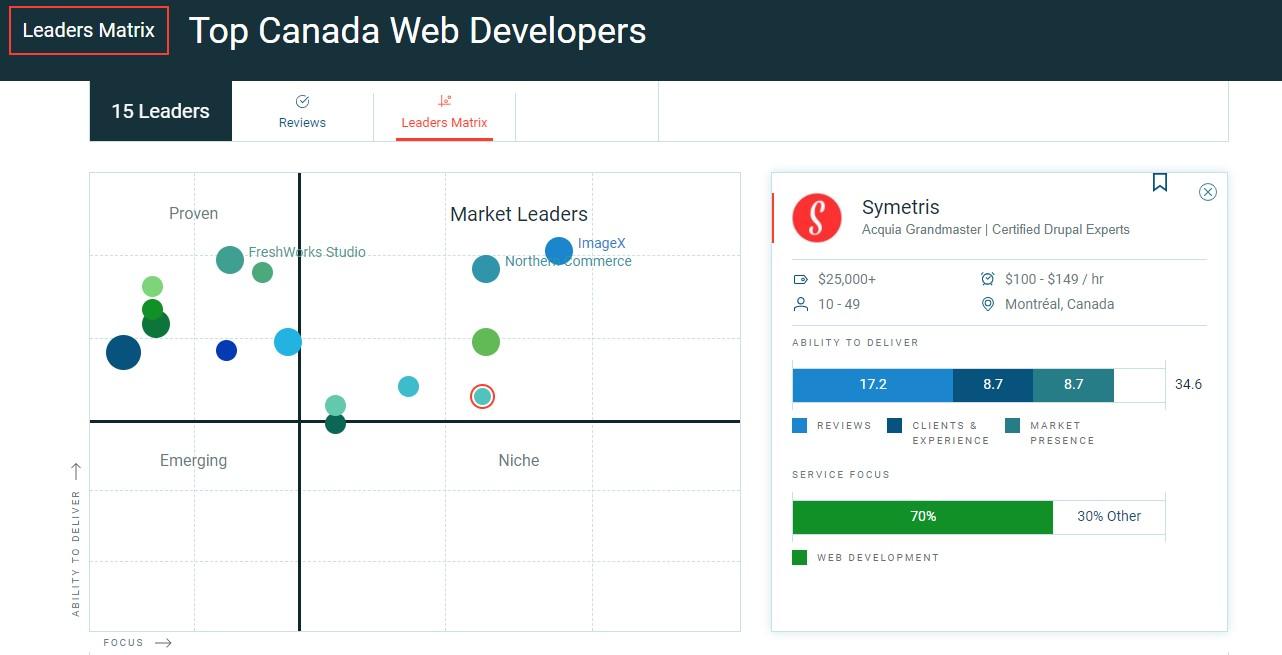Click the Reviews tab checkmark icon
Viewport: 1282px width, 655px height.
(x=303, y=101)
